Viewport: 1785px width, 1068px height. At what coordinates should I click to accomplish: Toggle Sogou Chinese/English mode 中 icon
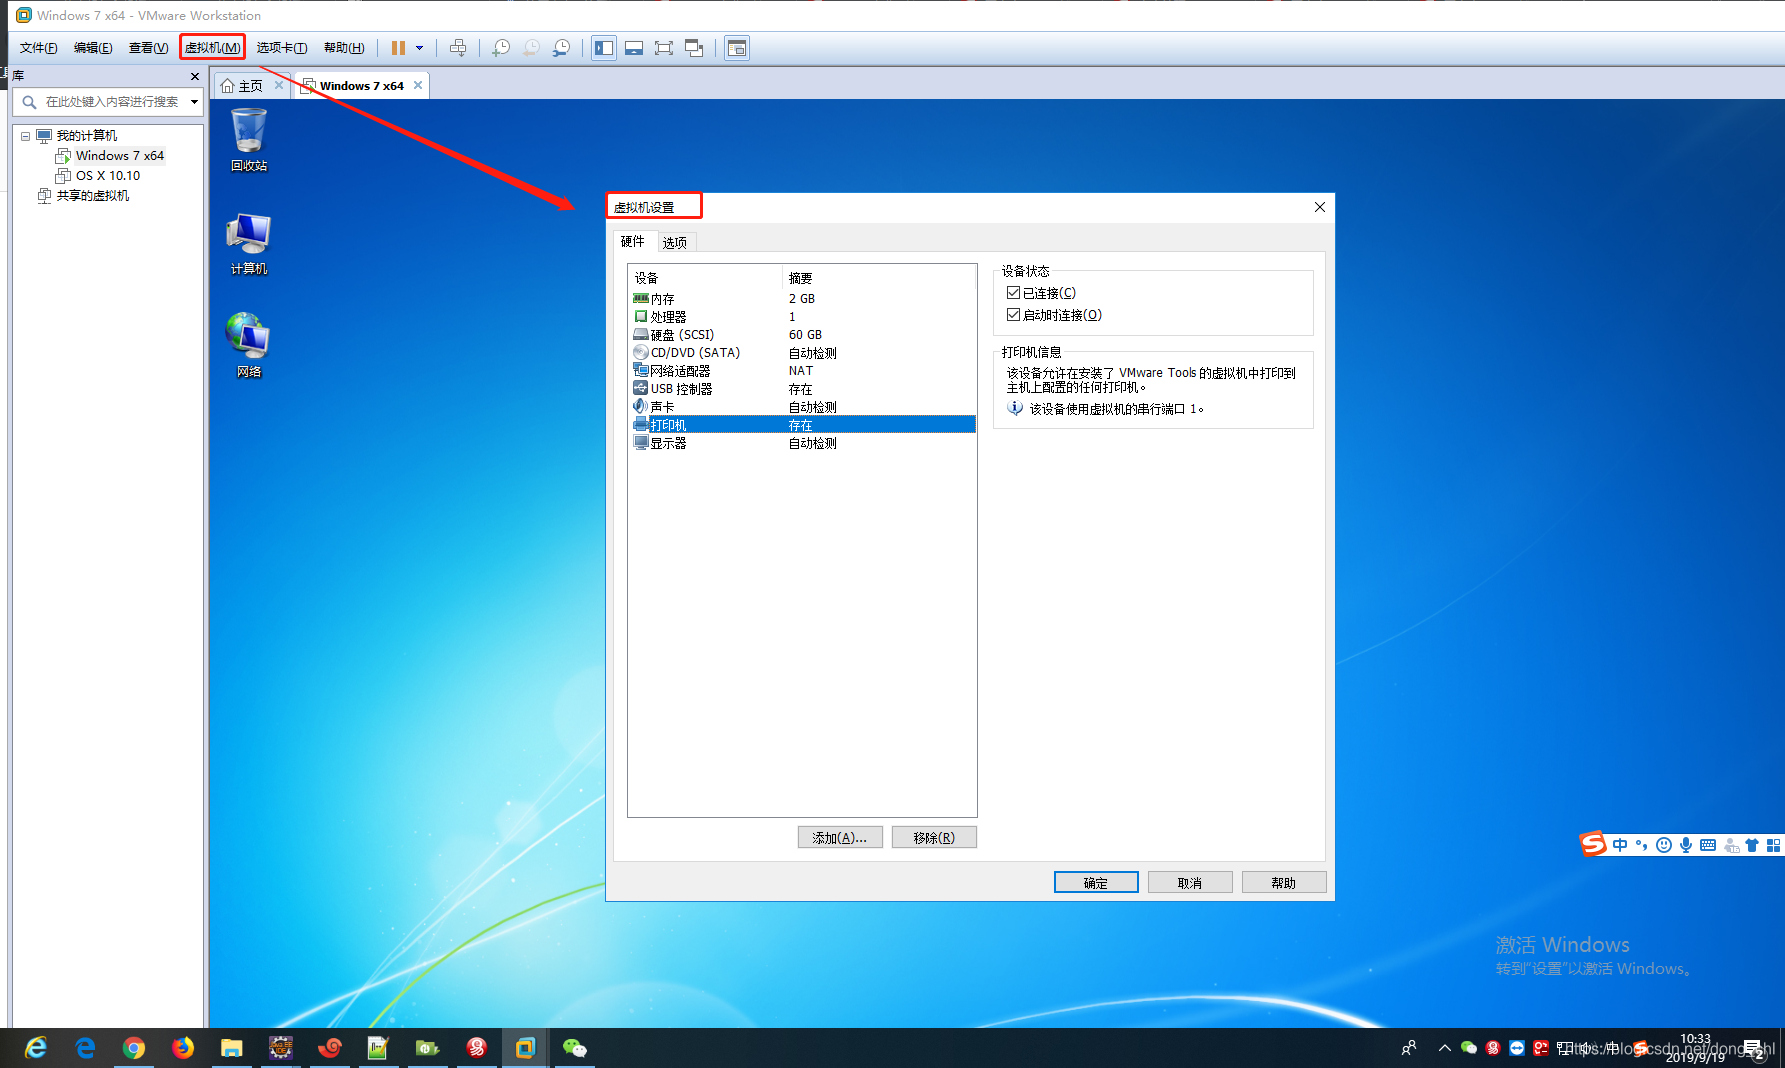tap(1620, 845)
